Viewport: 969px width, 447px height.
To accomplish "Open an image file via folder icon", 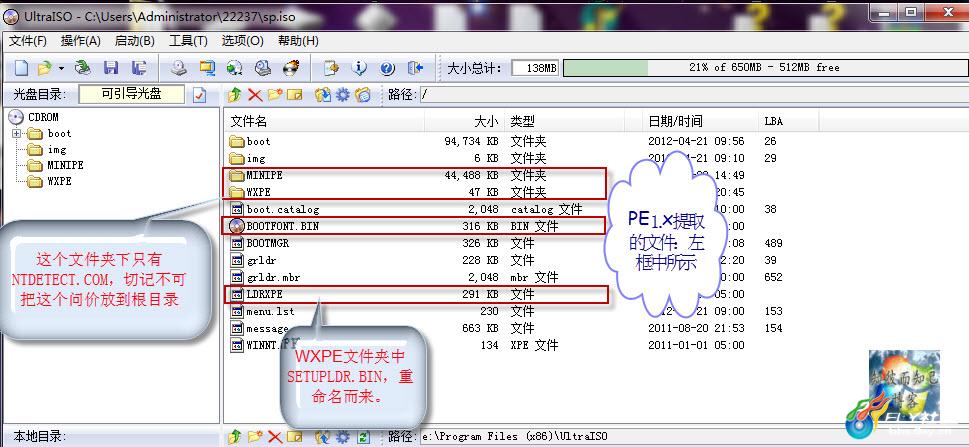I will point(44,67).
